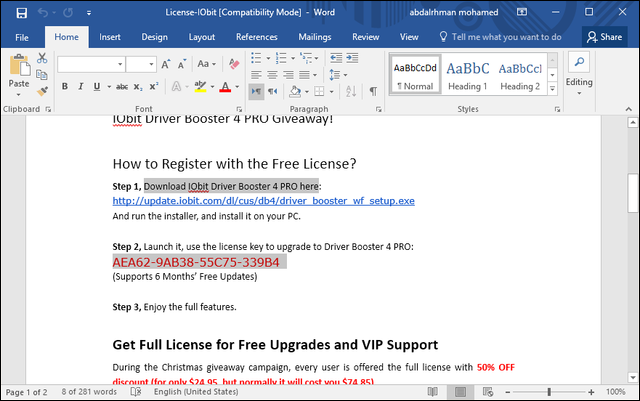Switch to the Design tab
Screen dimensions: 640x401
pos(154,37)
